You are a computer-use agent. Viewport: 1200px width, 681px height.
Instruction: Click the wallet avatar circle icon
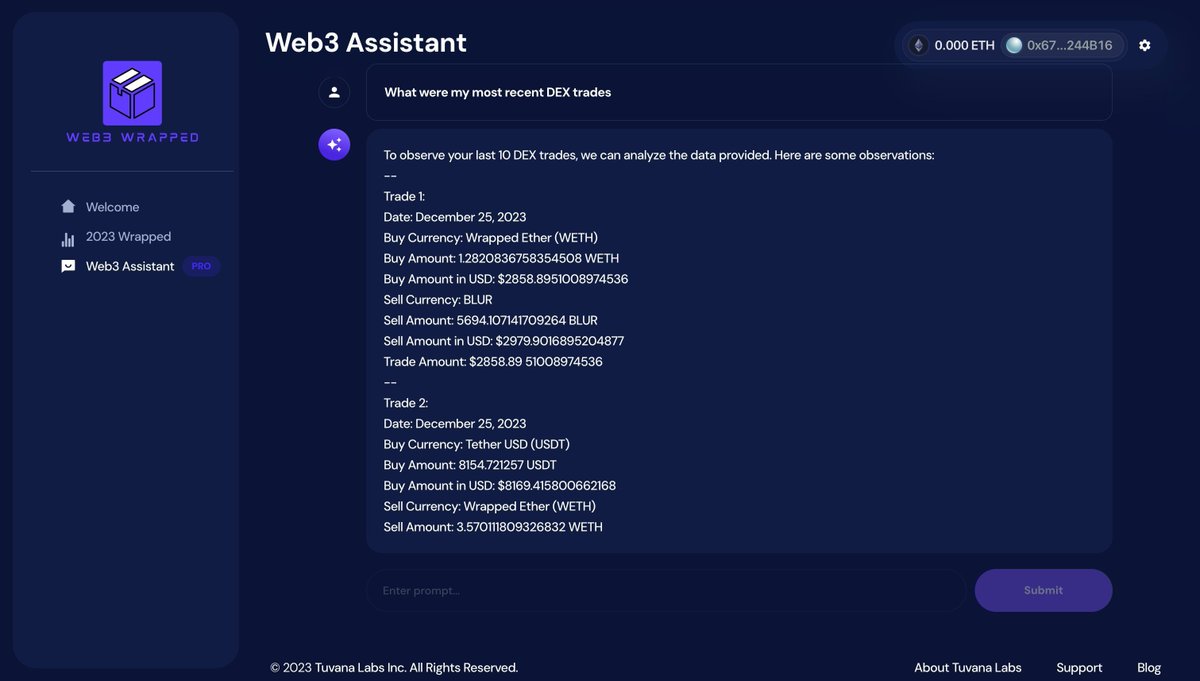1013,45
